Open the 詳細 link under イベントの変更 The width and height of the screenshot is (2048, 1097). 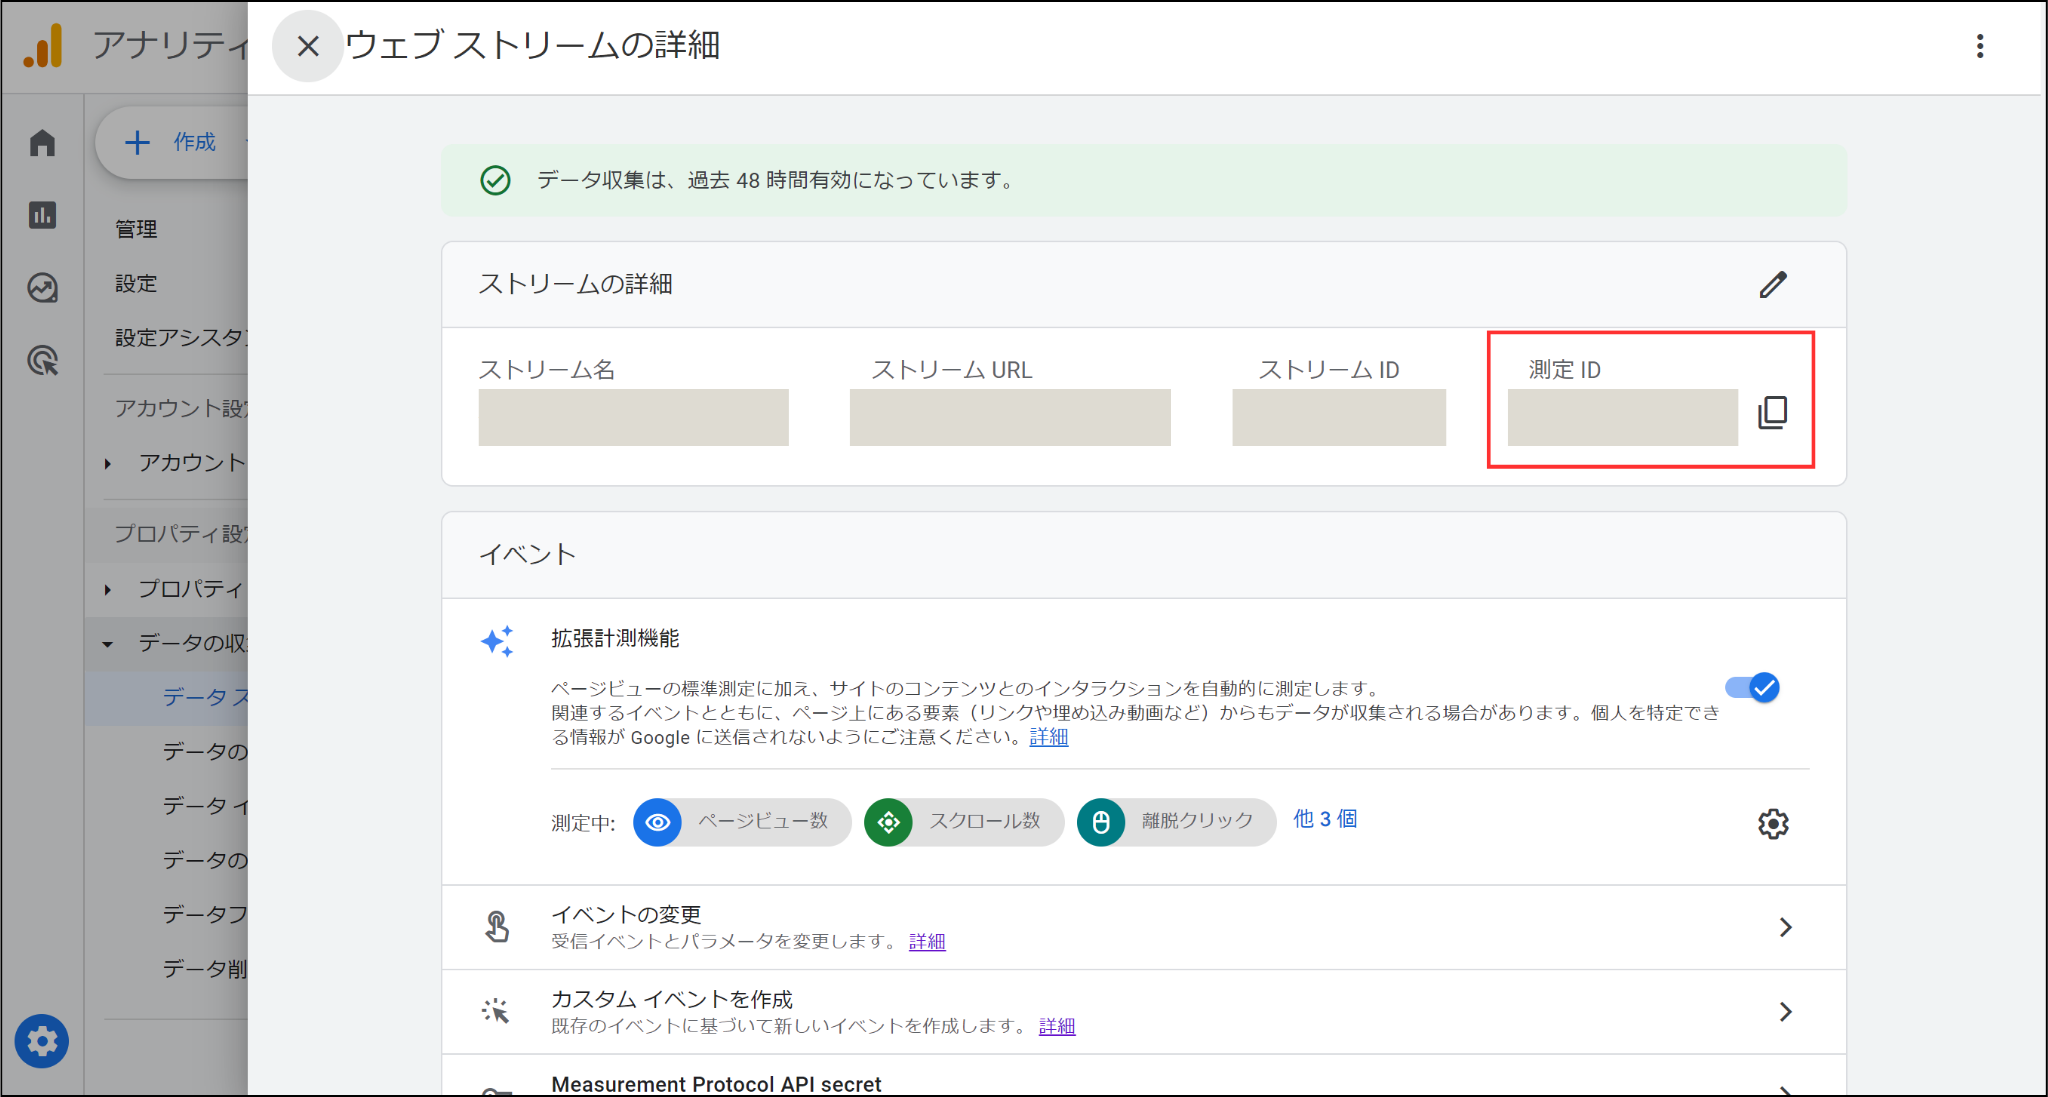pos(927,941)
